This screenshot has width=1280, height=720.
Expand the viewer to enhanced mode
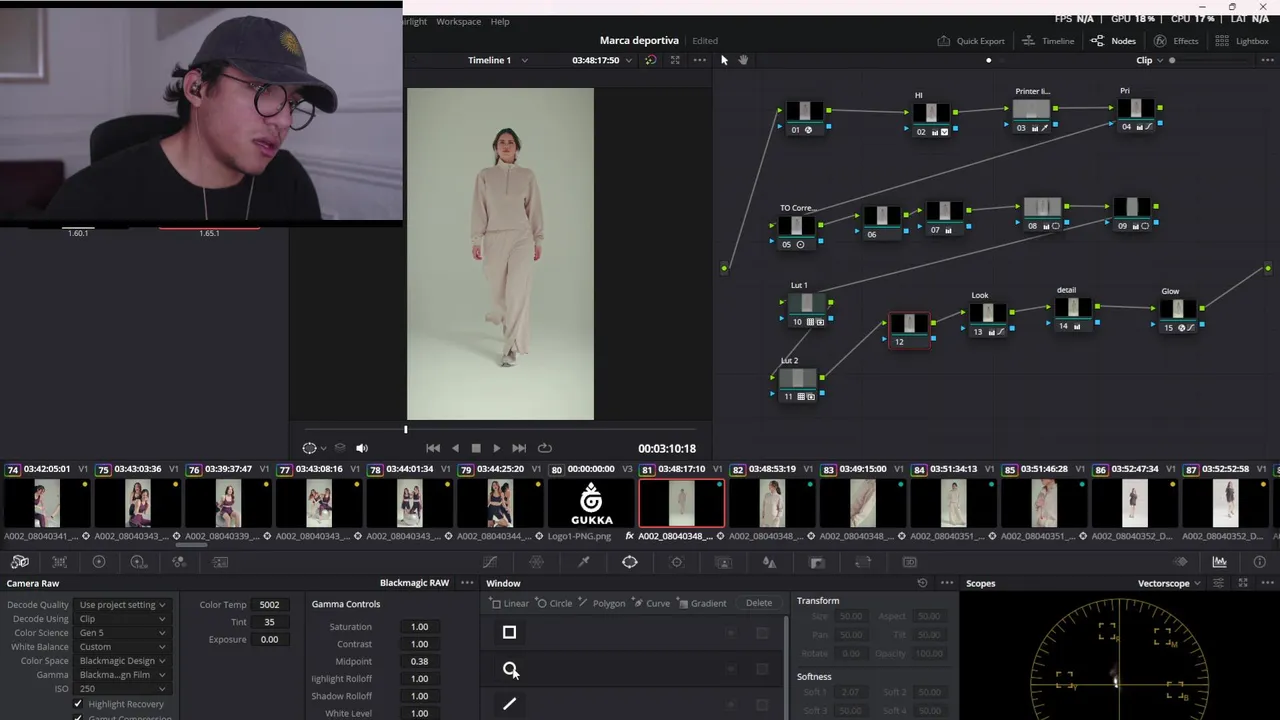point(675,60)
